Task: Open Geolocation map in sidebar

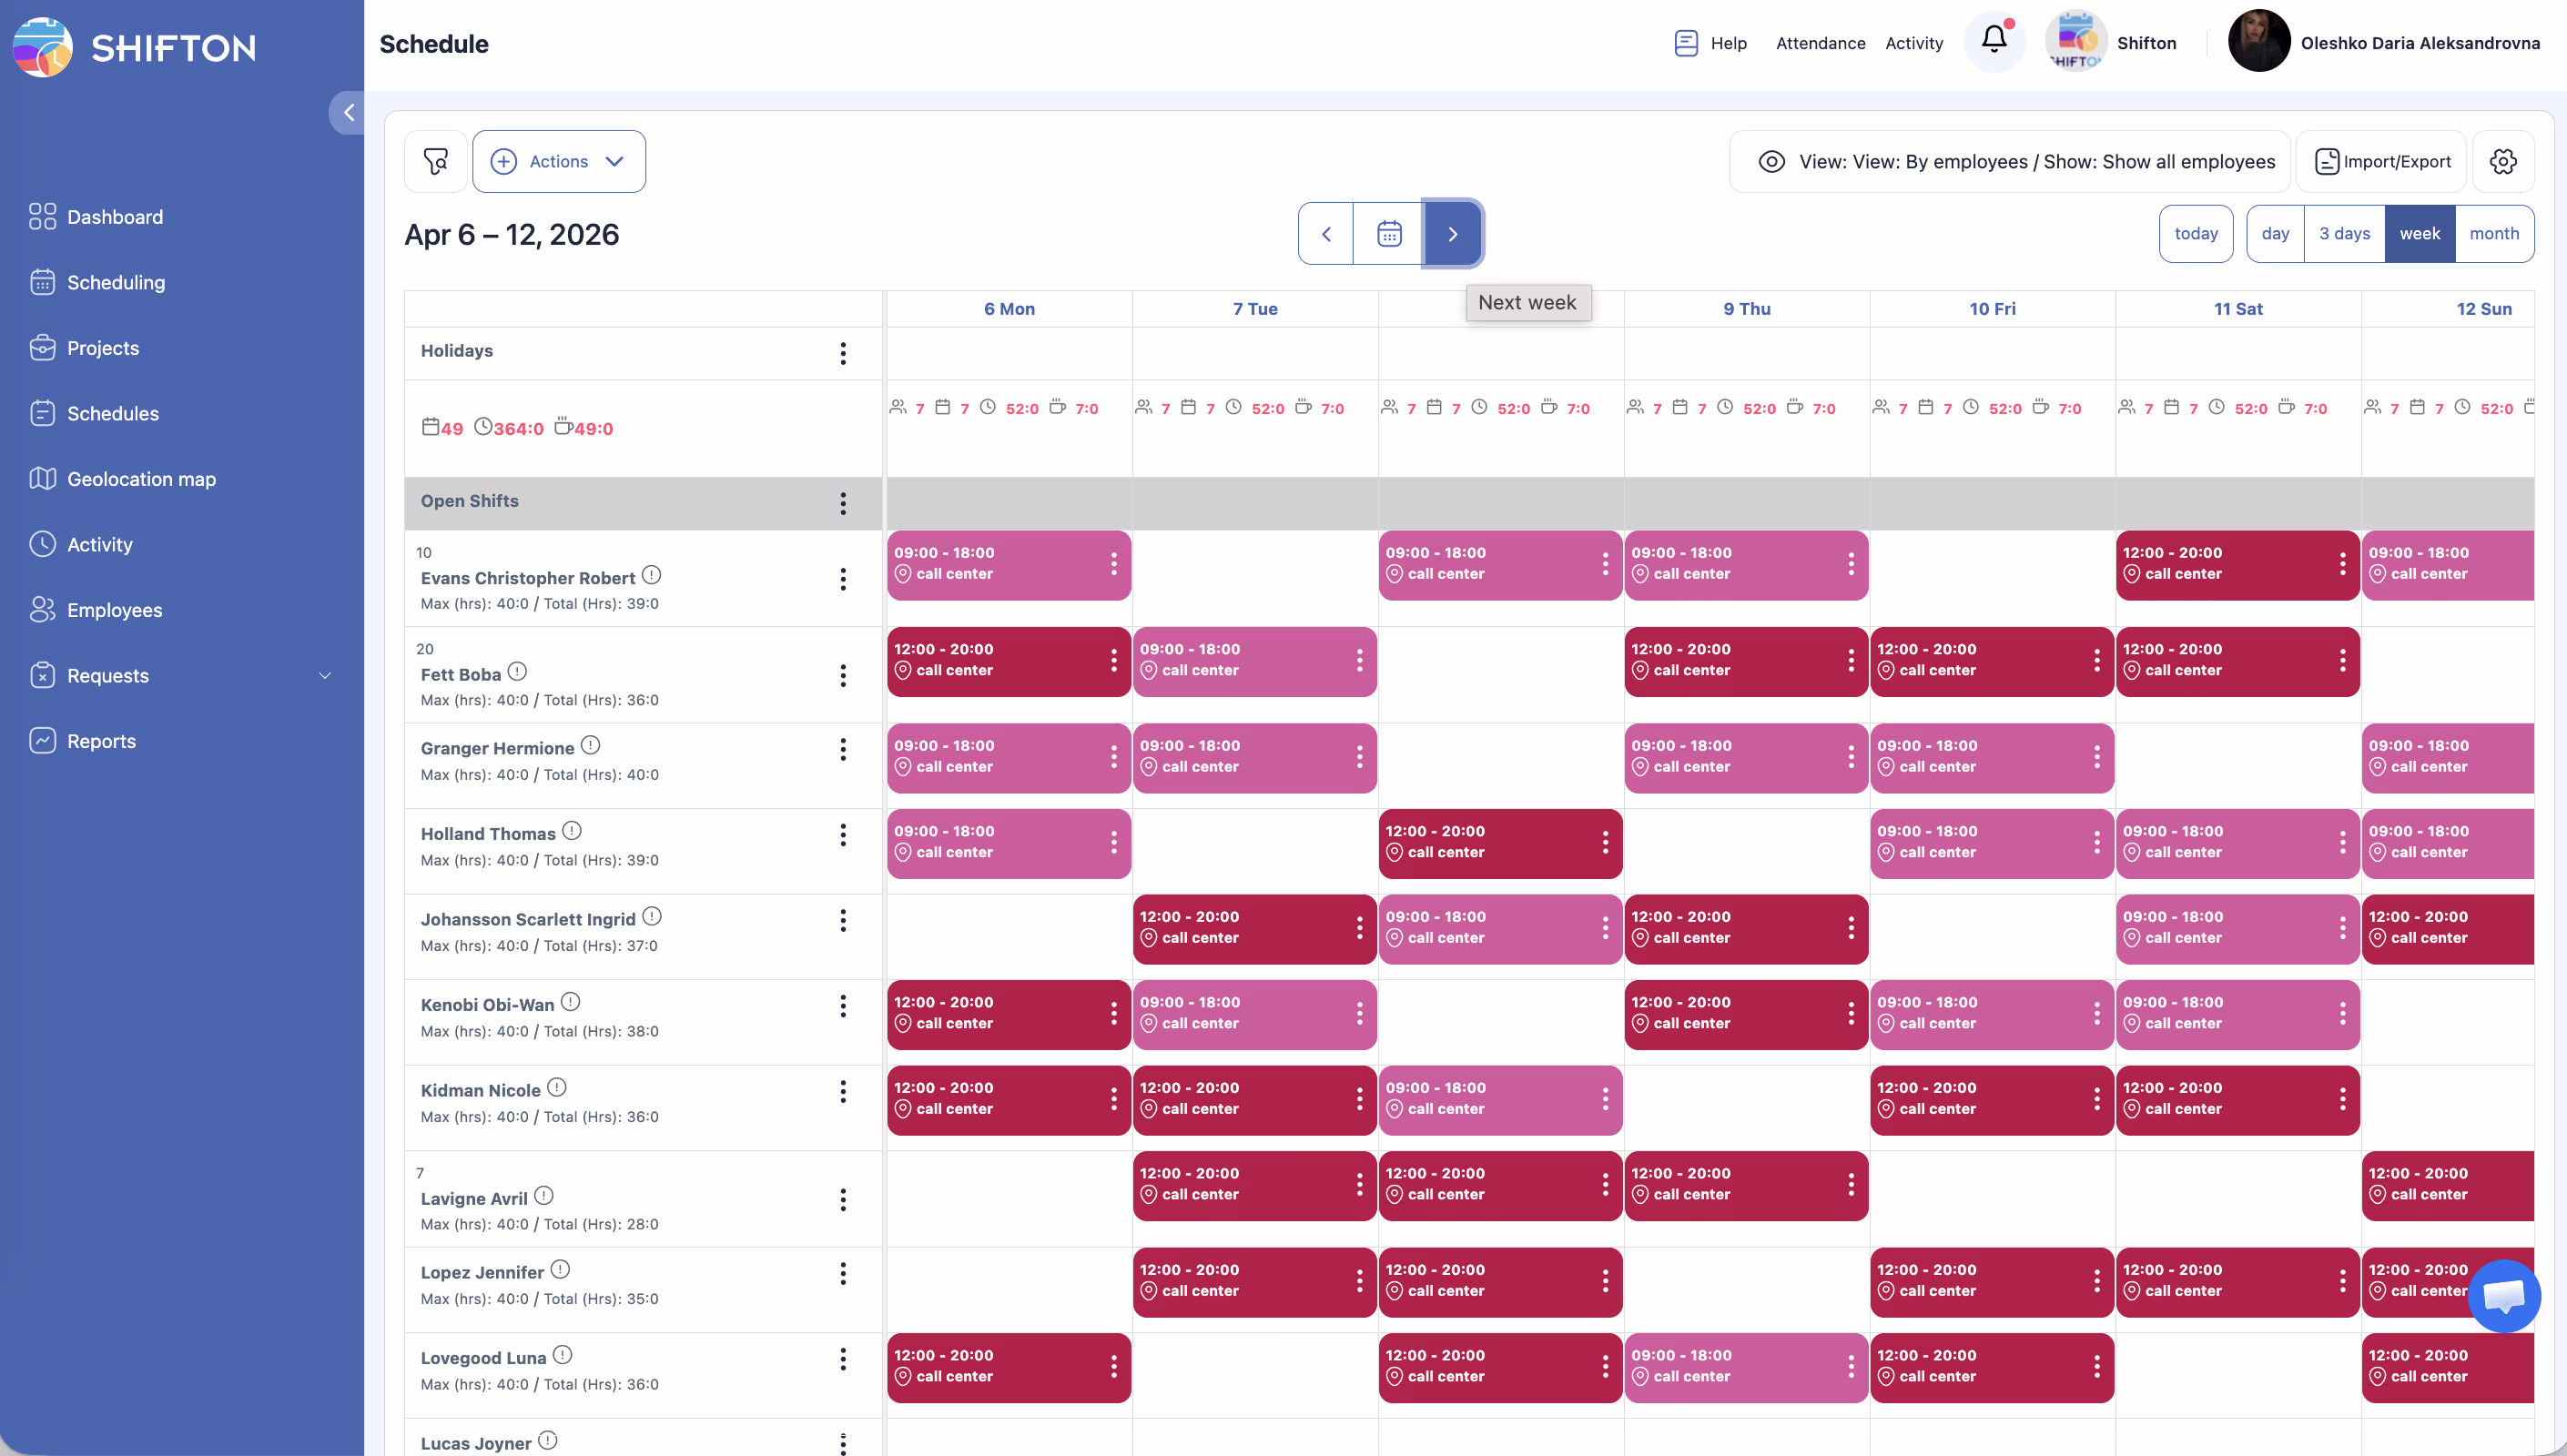Action: [141, 479]
